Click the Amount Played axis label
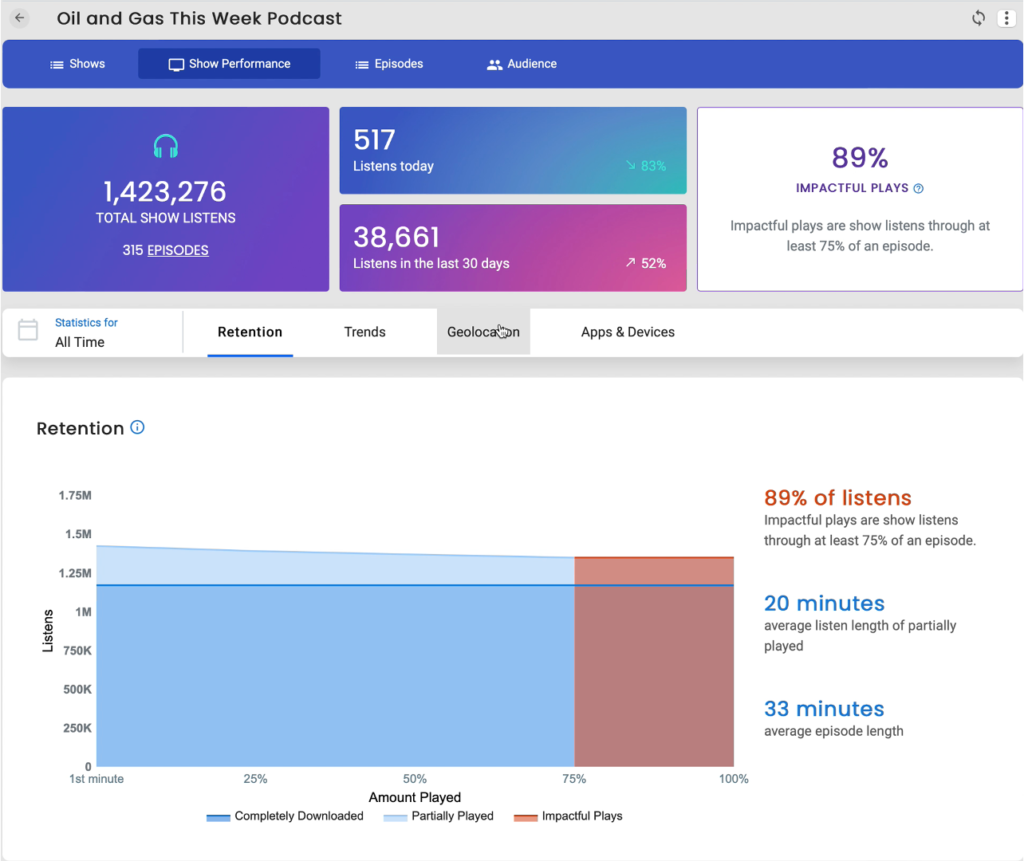This screenshot has width=1024, height=861. 415,797
